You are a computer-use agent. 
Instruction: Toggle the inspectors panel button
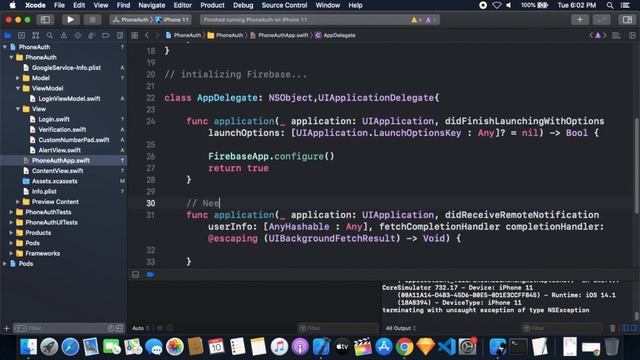627,20
